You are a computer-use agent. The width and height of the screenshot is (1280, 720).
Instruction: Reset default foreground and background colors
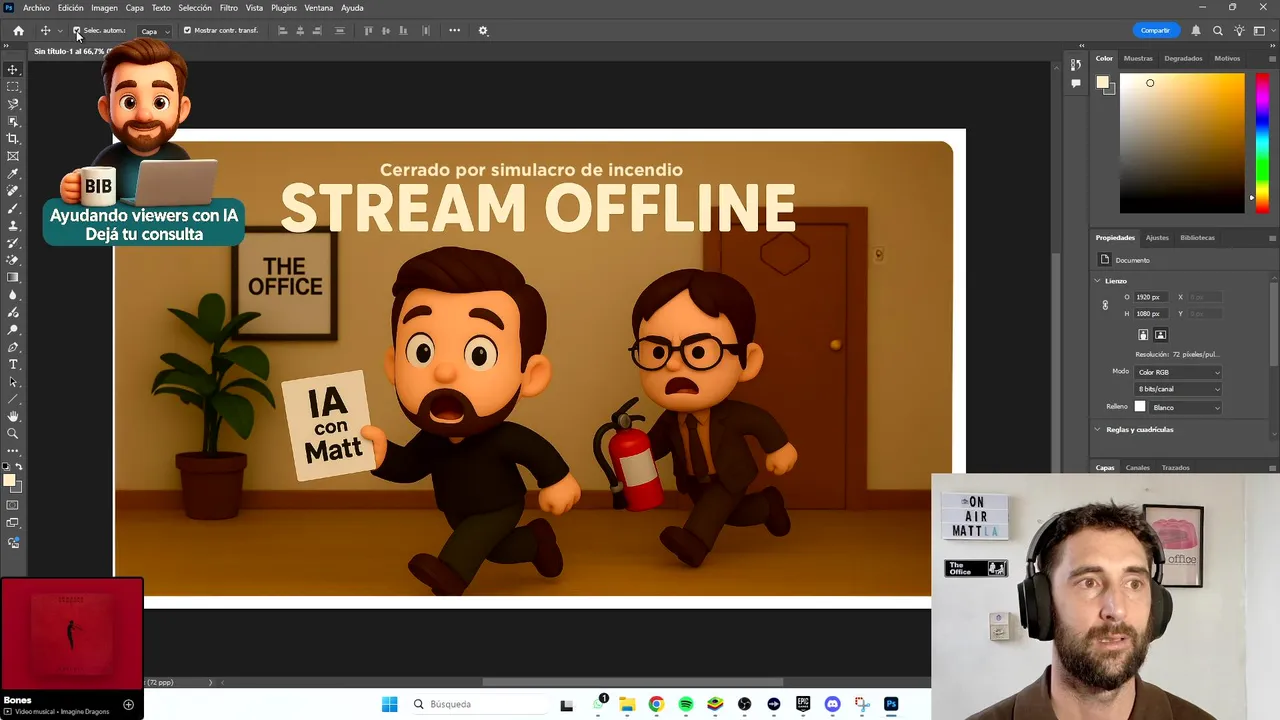click(x=6, y=467)
